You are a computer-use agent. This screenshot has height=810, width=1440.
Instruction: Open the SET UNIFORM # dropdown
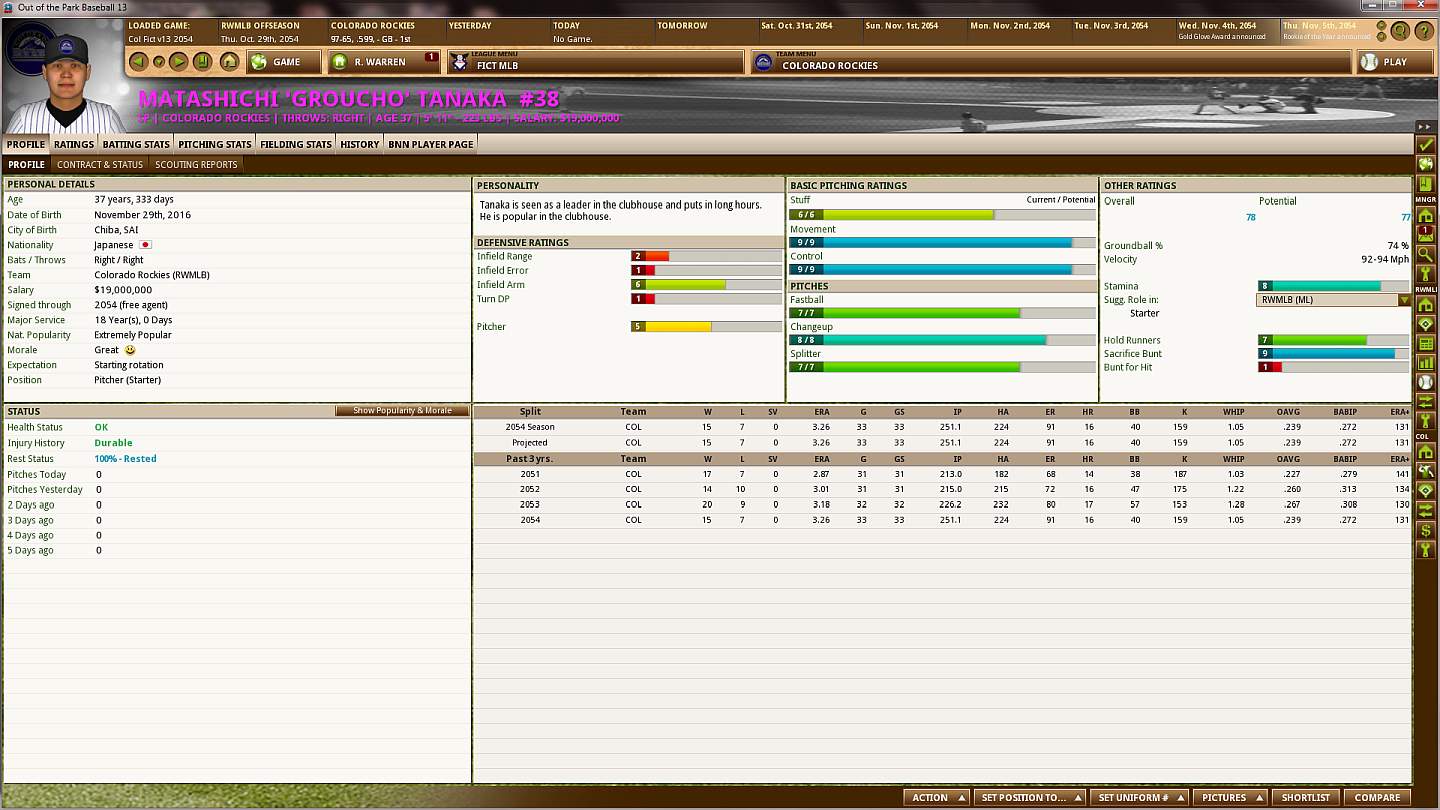(x=1139, y=797)
